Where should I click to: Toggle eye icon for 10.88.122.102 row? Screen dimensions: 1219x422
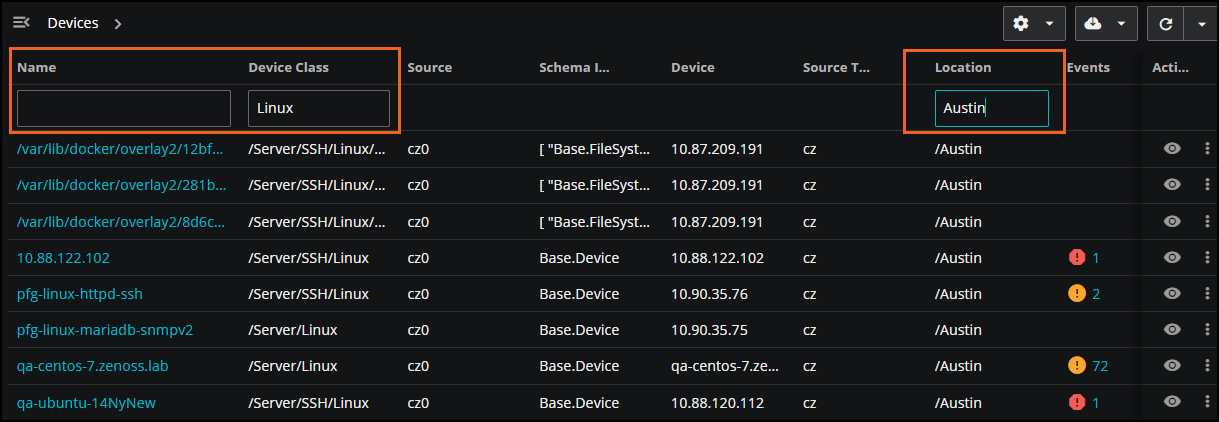pos(1173,258)
